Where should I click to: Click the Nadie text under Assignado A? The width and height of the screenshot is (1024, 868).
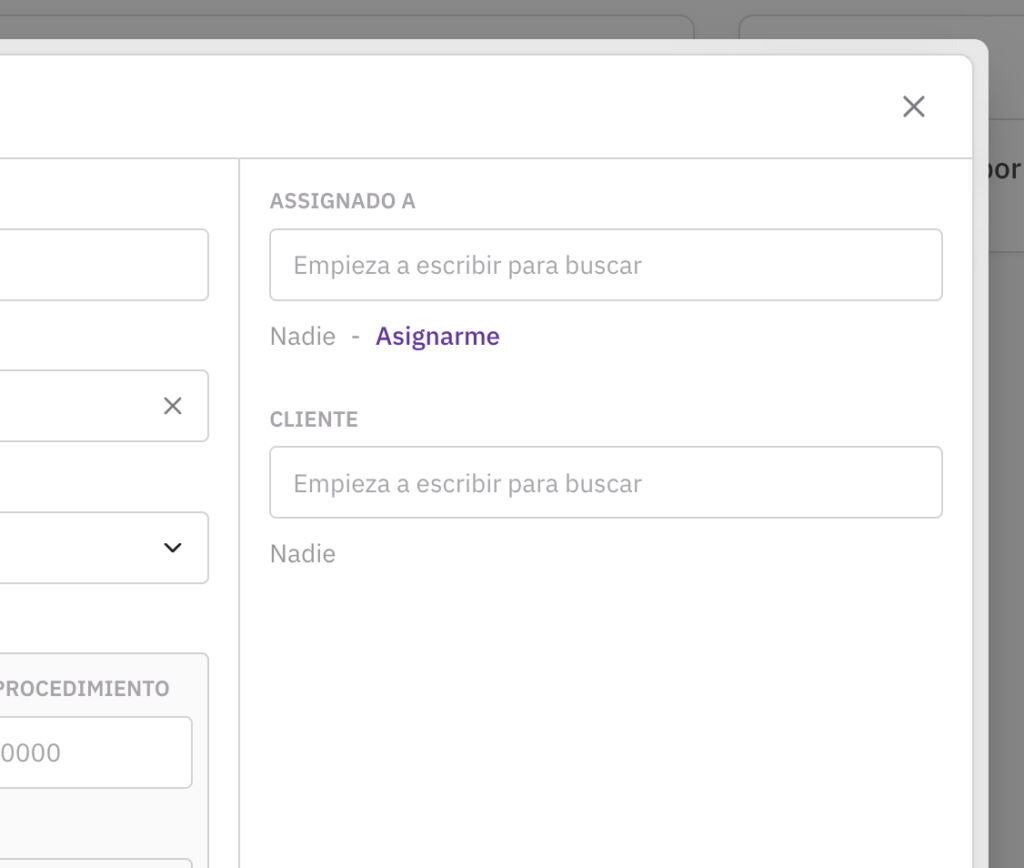point(302,337)
